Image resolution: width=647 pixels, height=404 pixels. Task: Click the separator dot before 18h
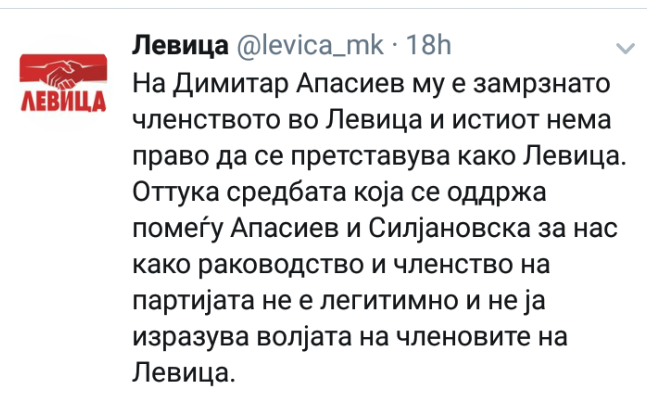pos(394,46)
